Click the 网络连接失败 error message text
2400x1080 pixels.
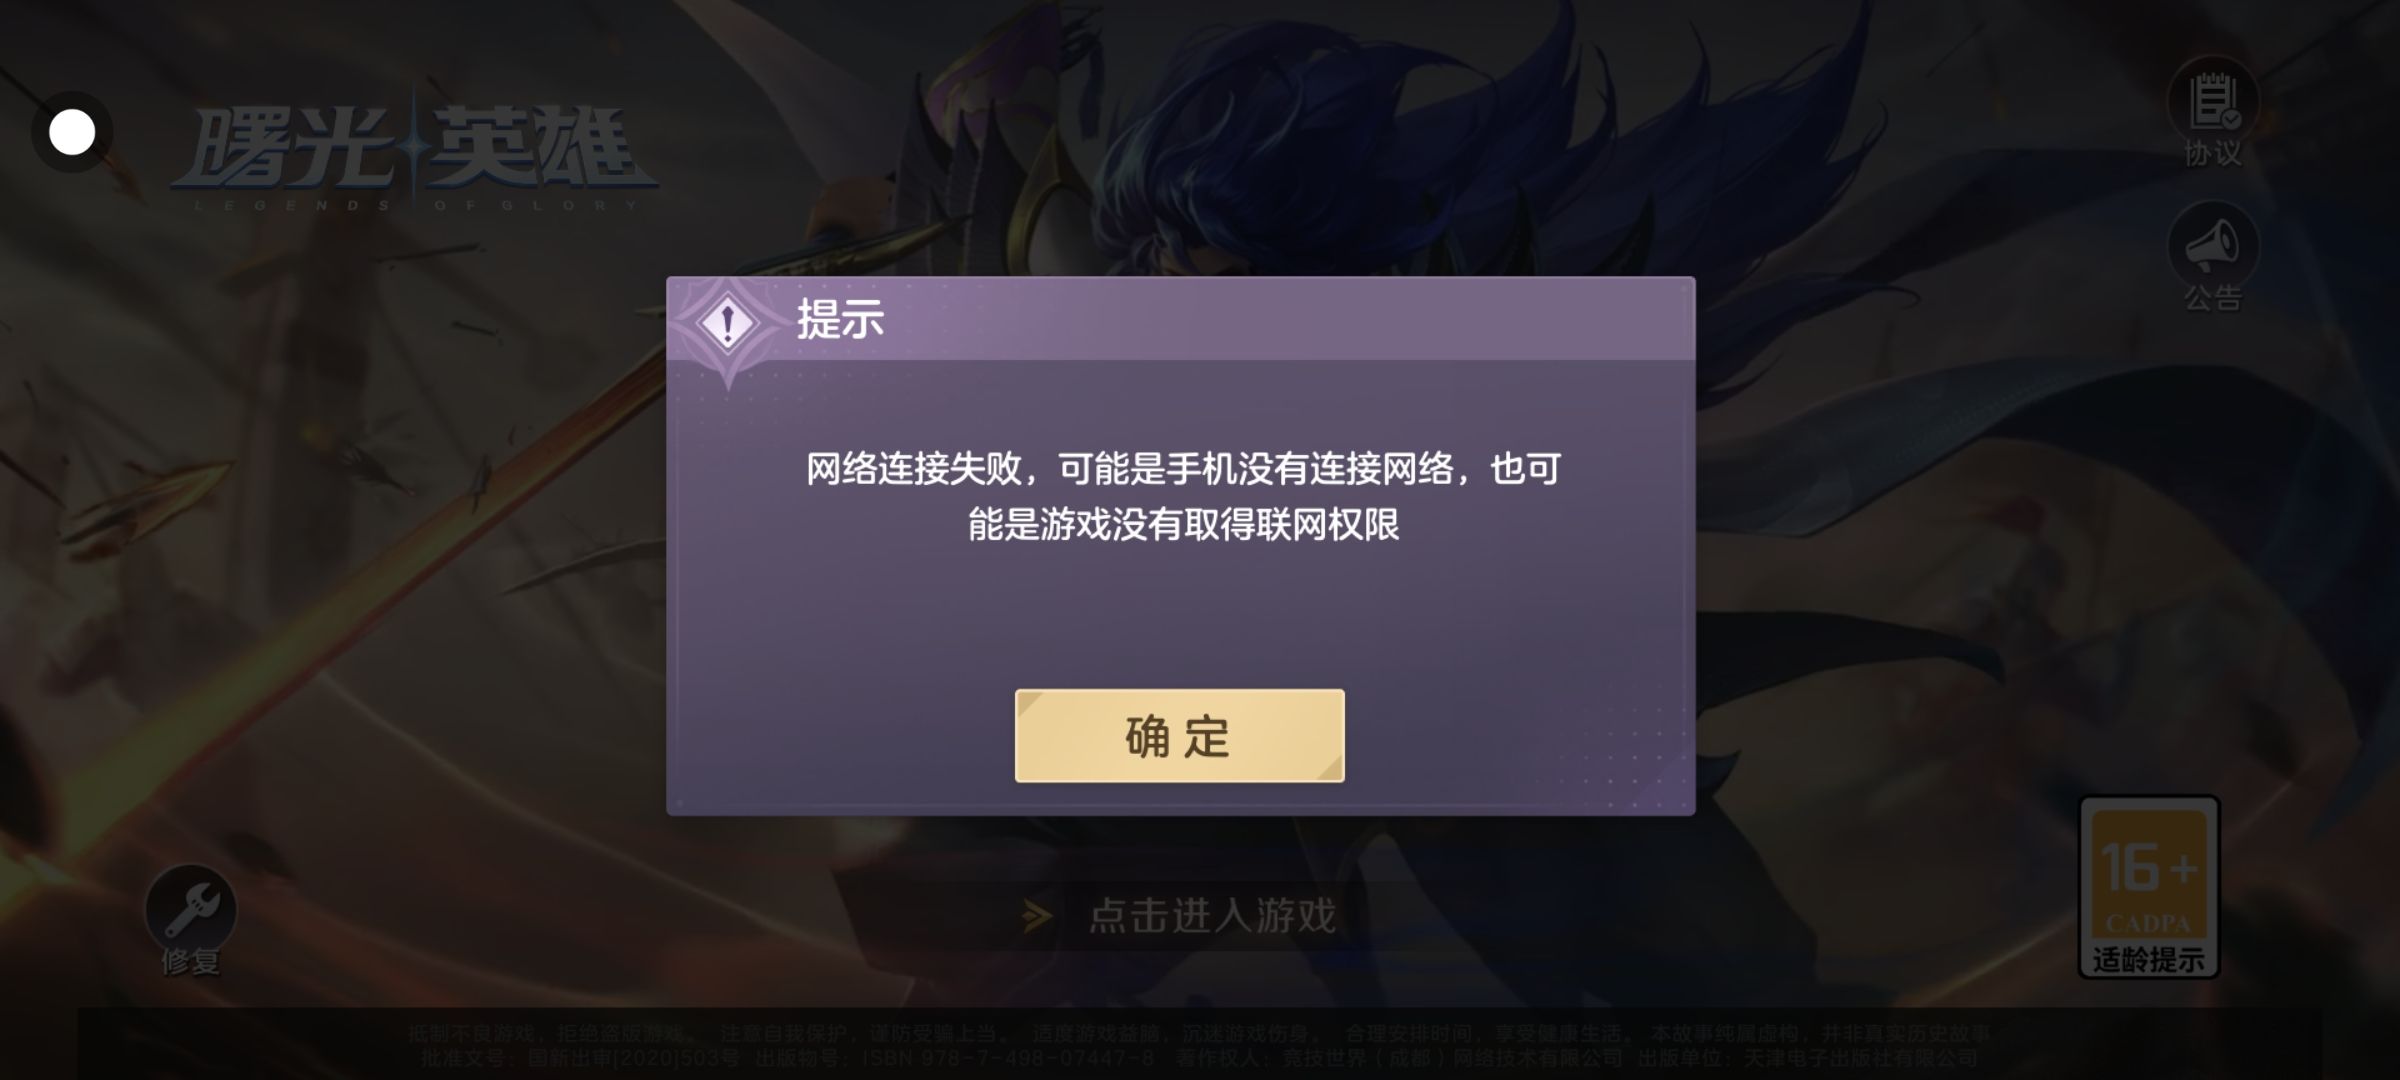tap(1184, 496)
